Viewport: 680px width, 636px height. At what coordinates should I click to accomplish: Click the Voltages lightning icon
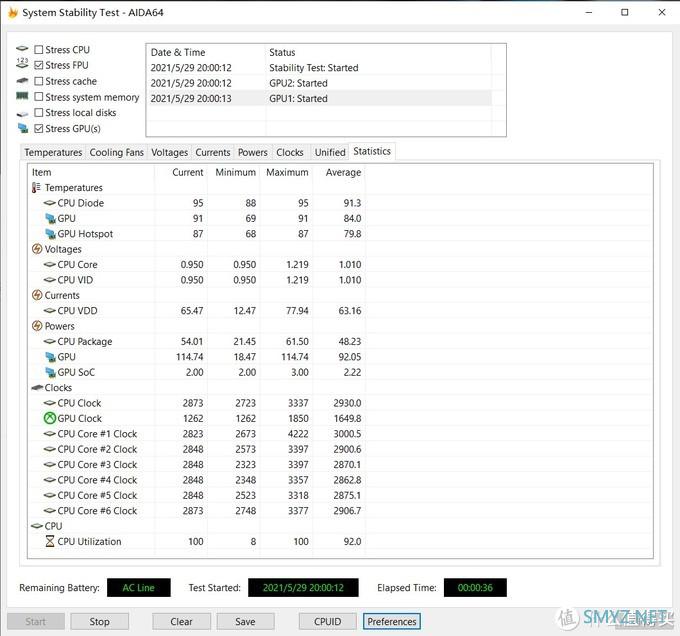[37, 249]
